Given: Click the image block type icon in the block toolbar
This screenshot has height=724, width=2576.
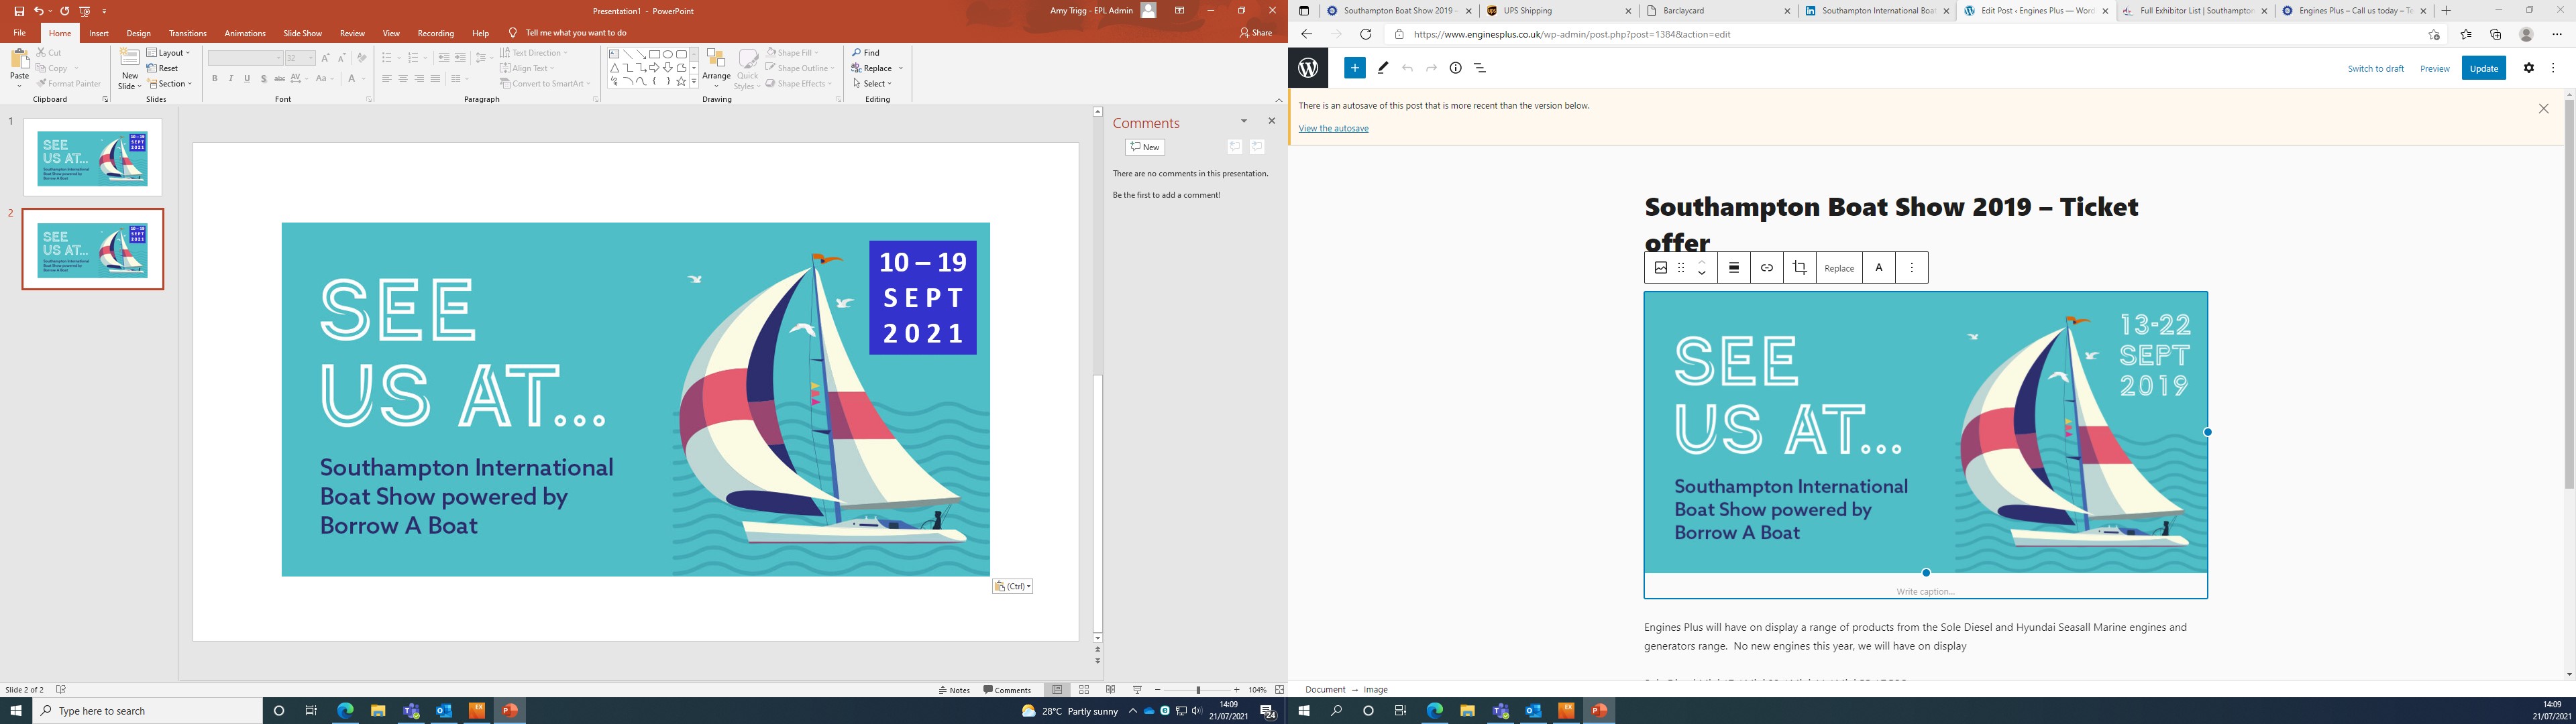Looking at the screenshot, I should click(1661, 267).
